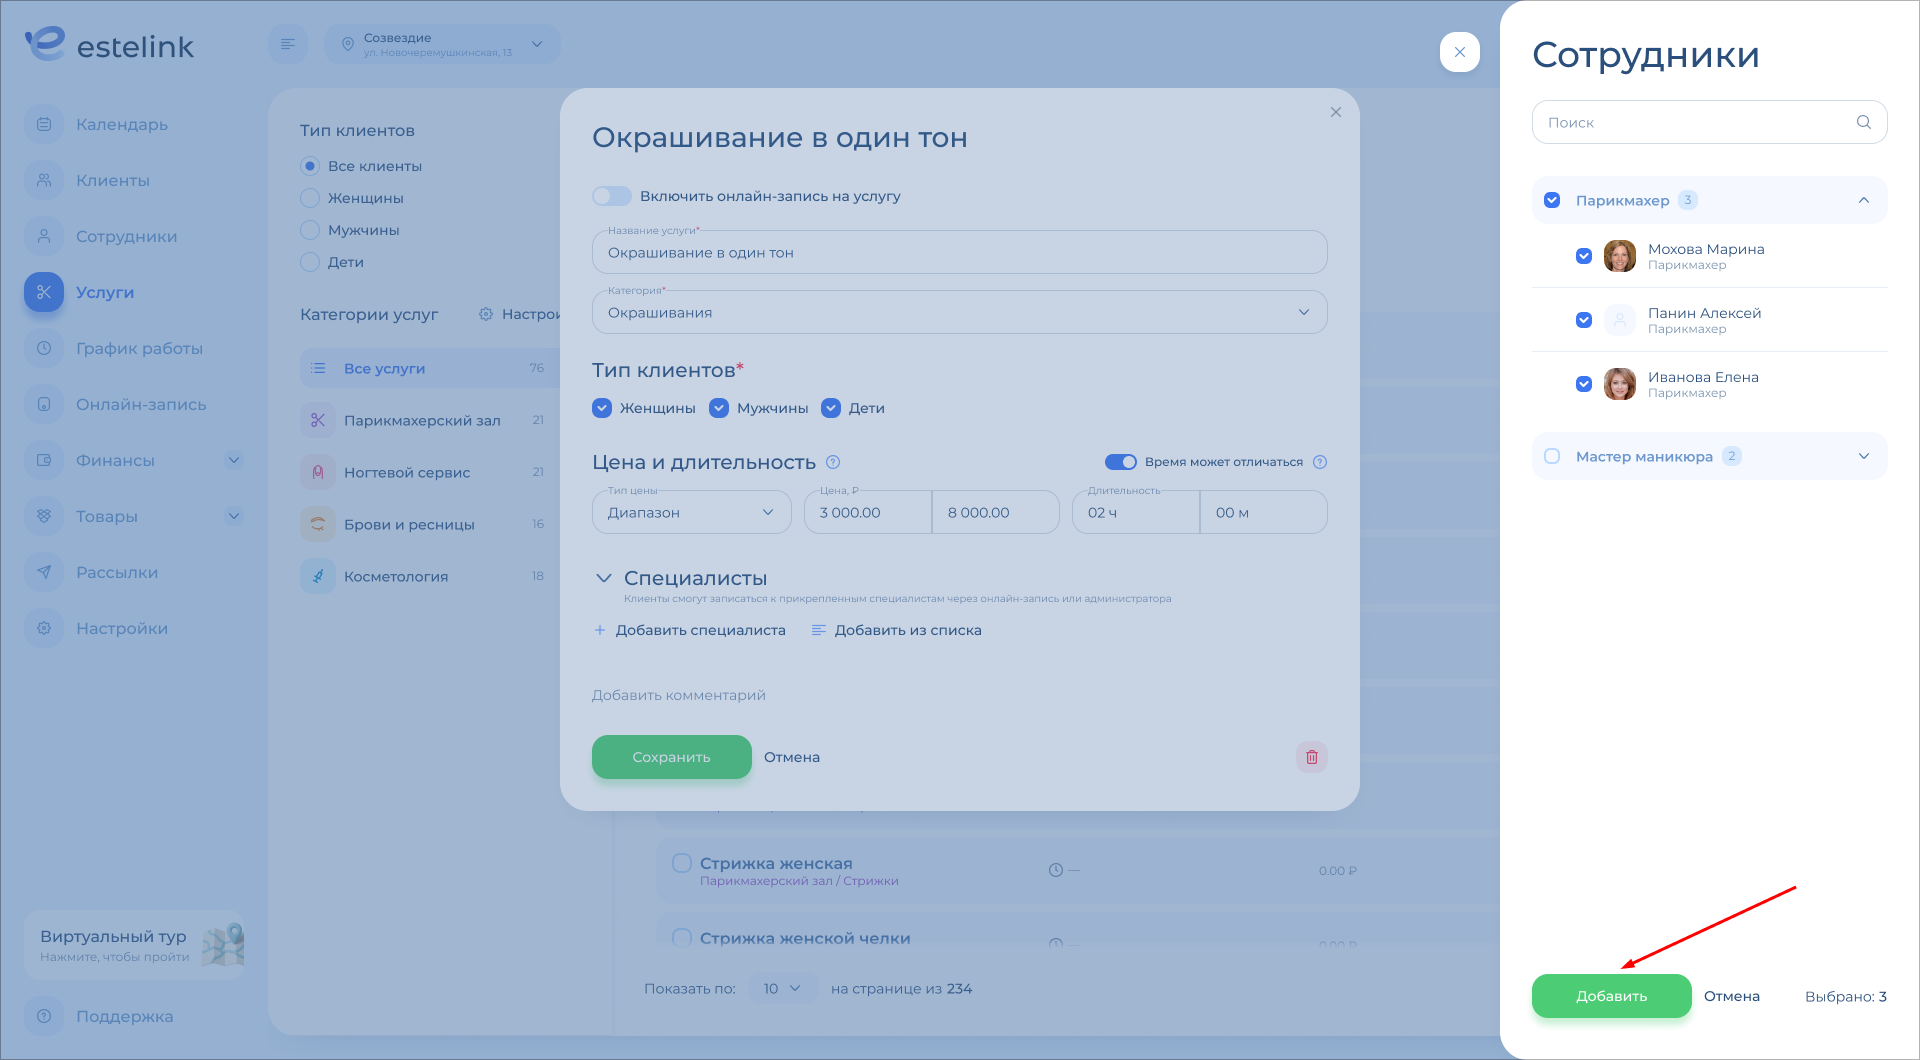Image resolution: width=1920 pixels, height=1060 pixels.
Task: Click the green Добавить button
Action: point(1611,996)
